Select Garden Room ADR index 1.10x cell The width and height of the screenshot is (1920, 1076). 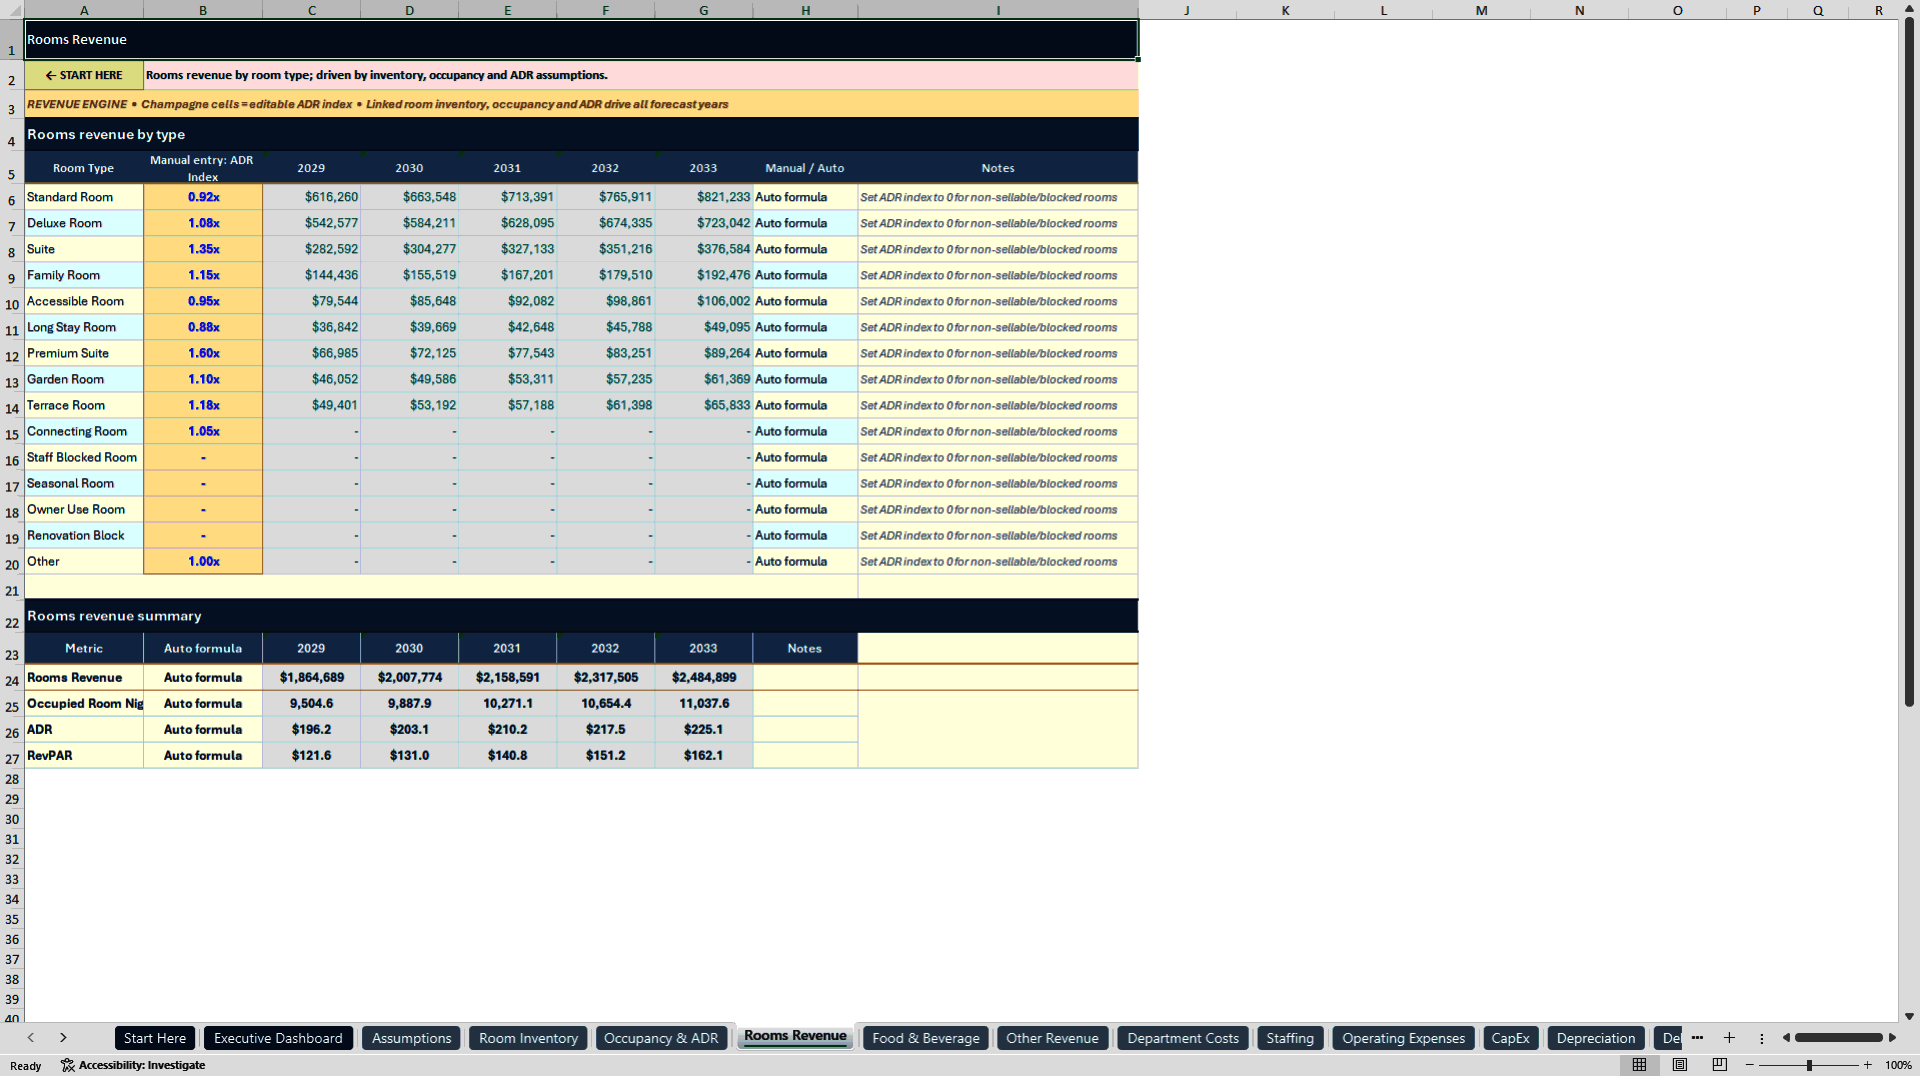pos(203,379)
